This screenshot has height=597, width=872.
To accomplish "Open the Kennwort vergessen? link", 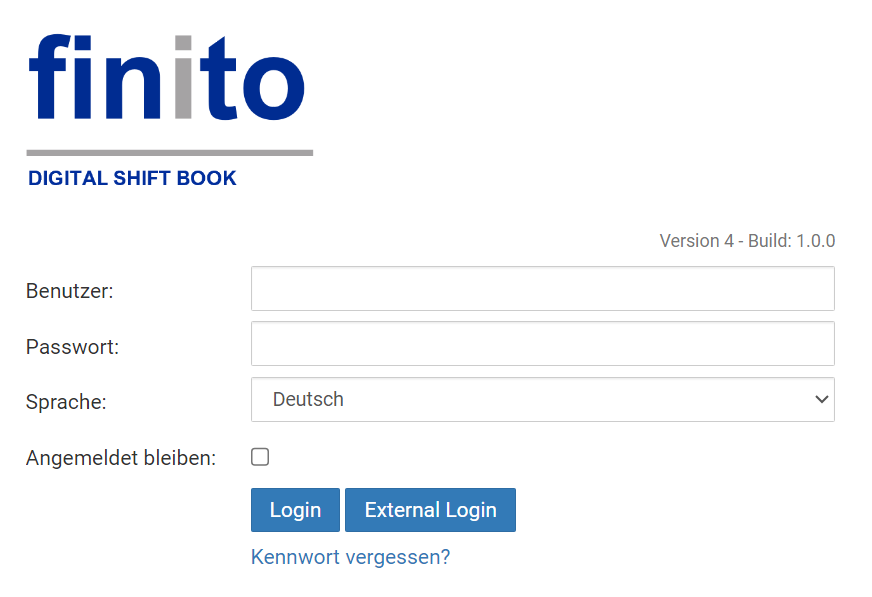I will coord(350,557).
